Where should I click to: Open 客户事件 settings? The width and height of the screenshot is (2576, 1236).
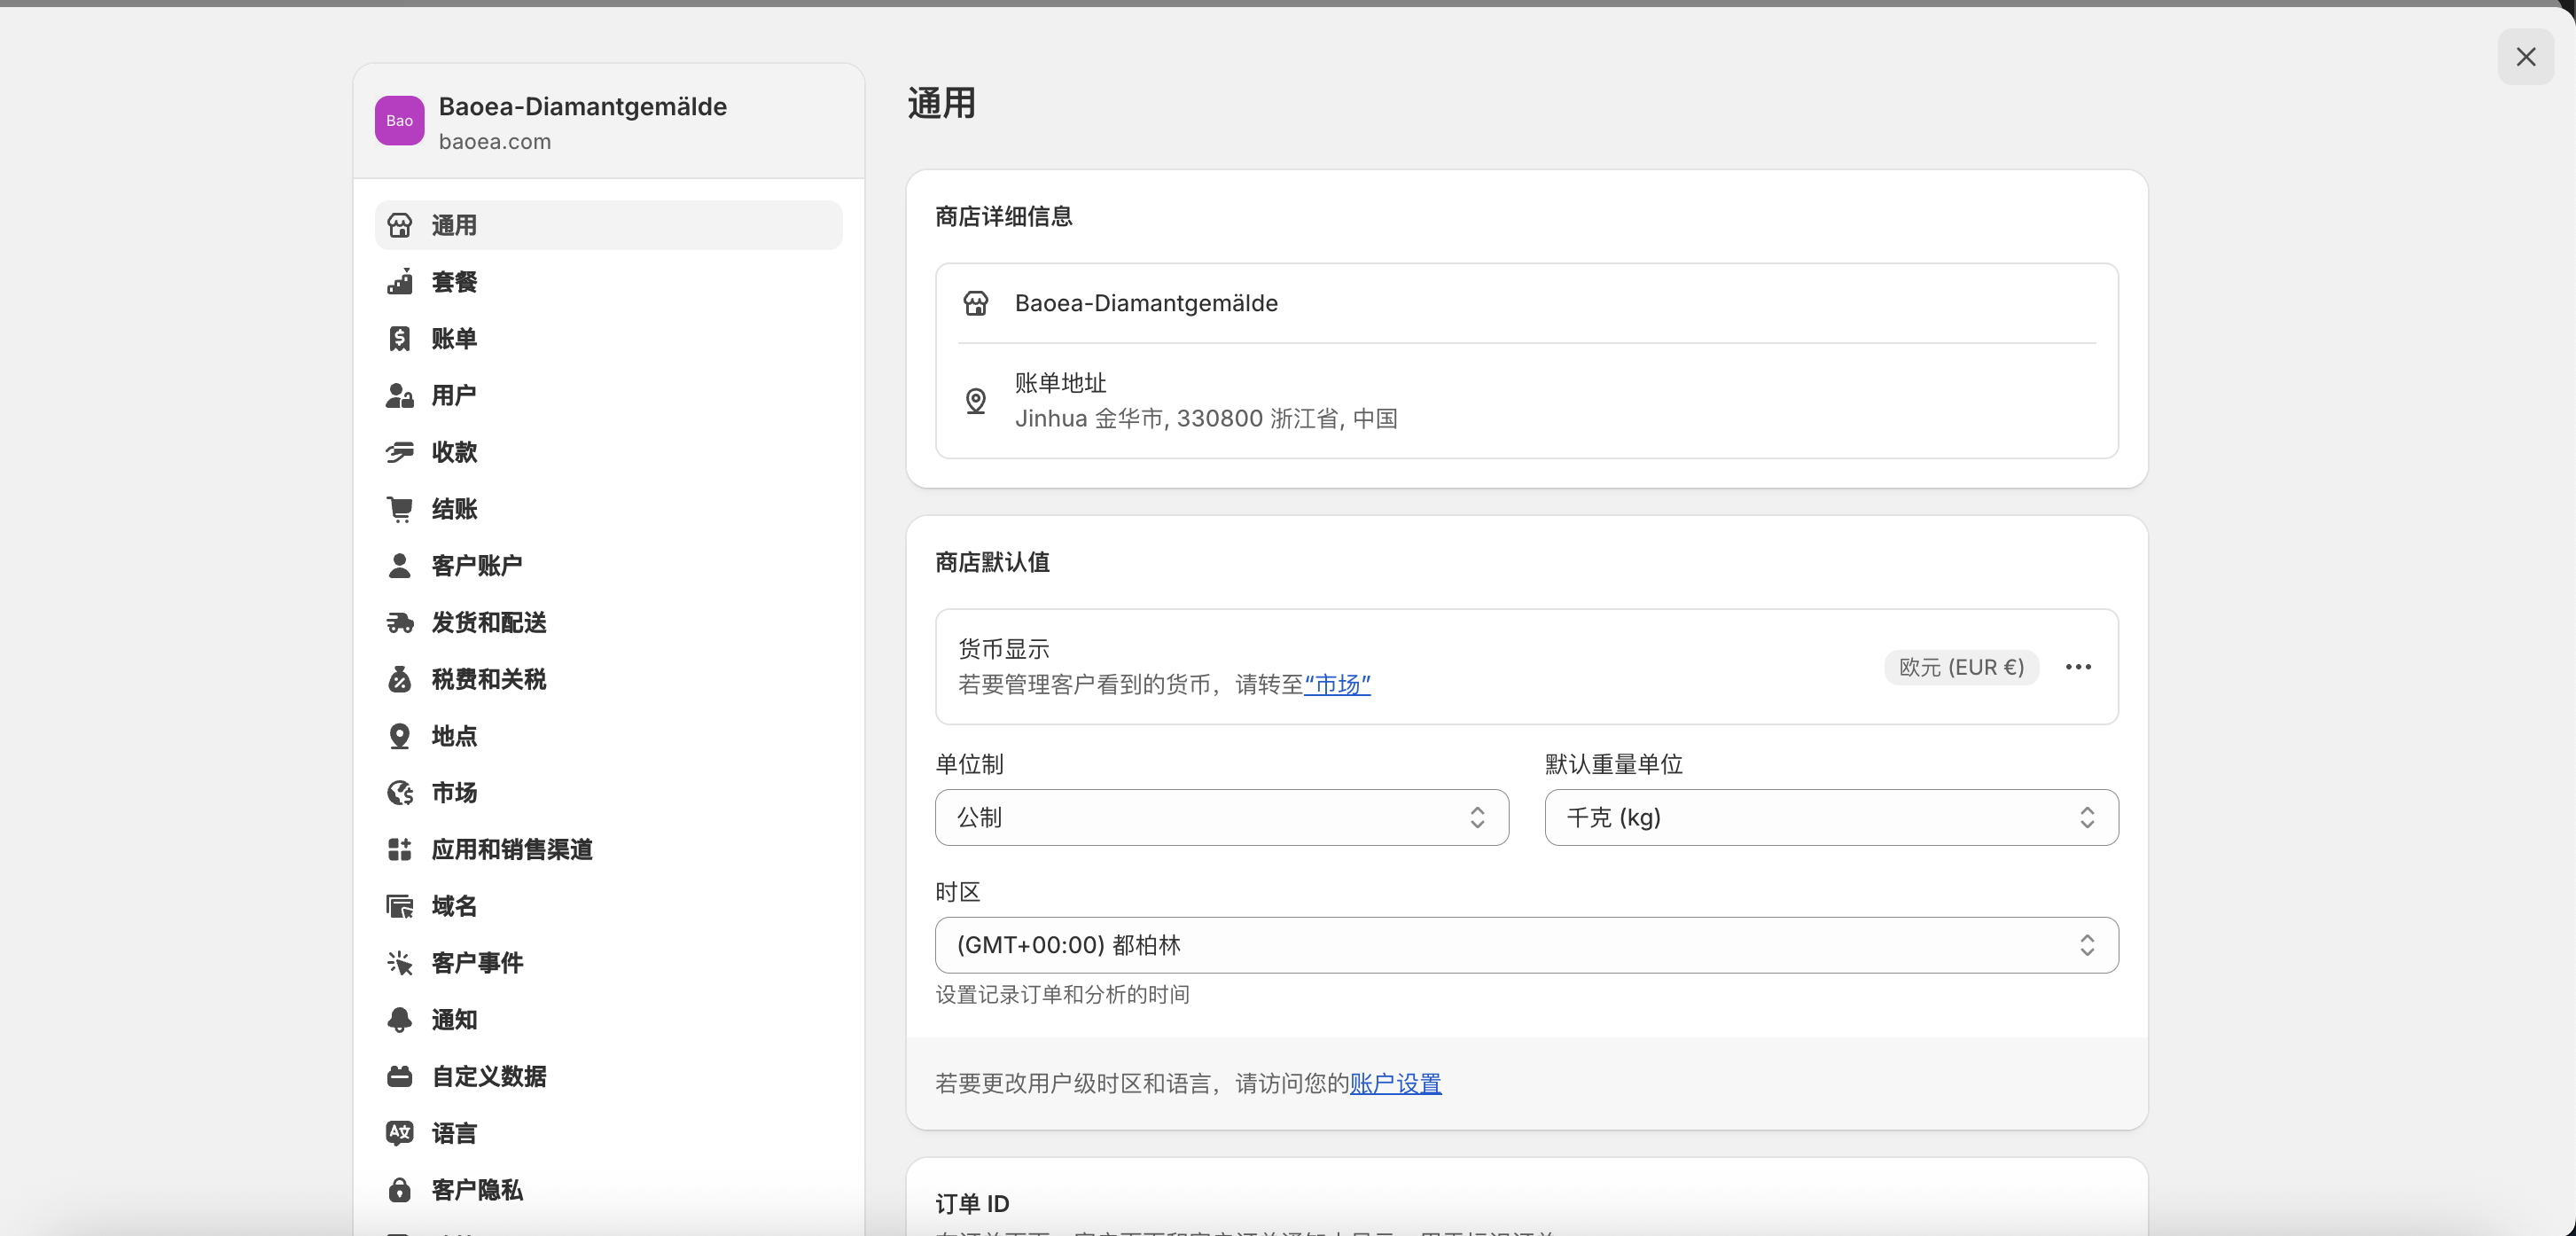(x=608, y=963)
